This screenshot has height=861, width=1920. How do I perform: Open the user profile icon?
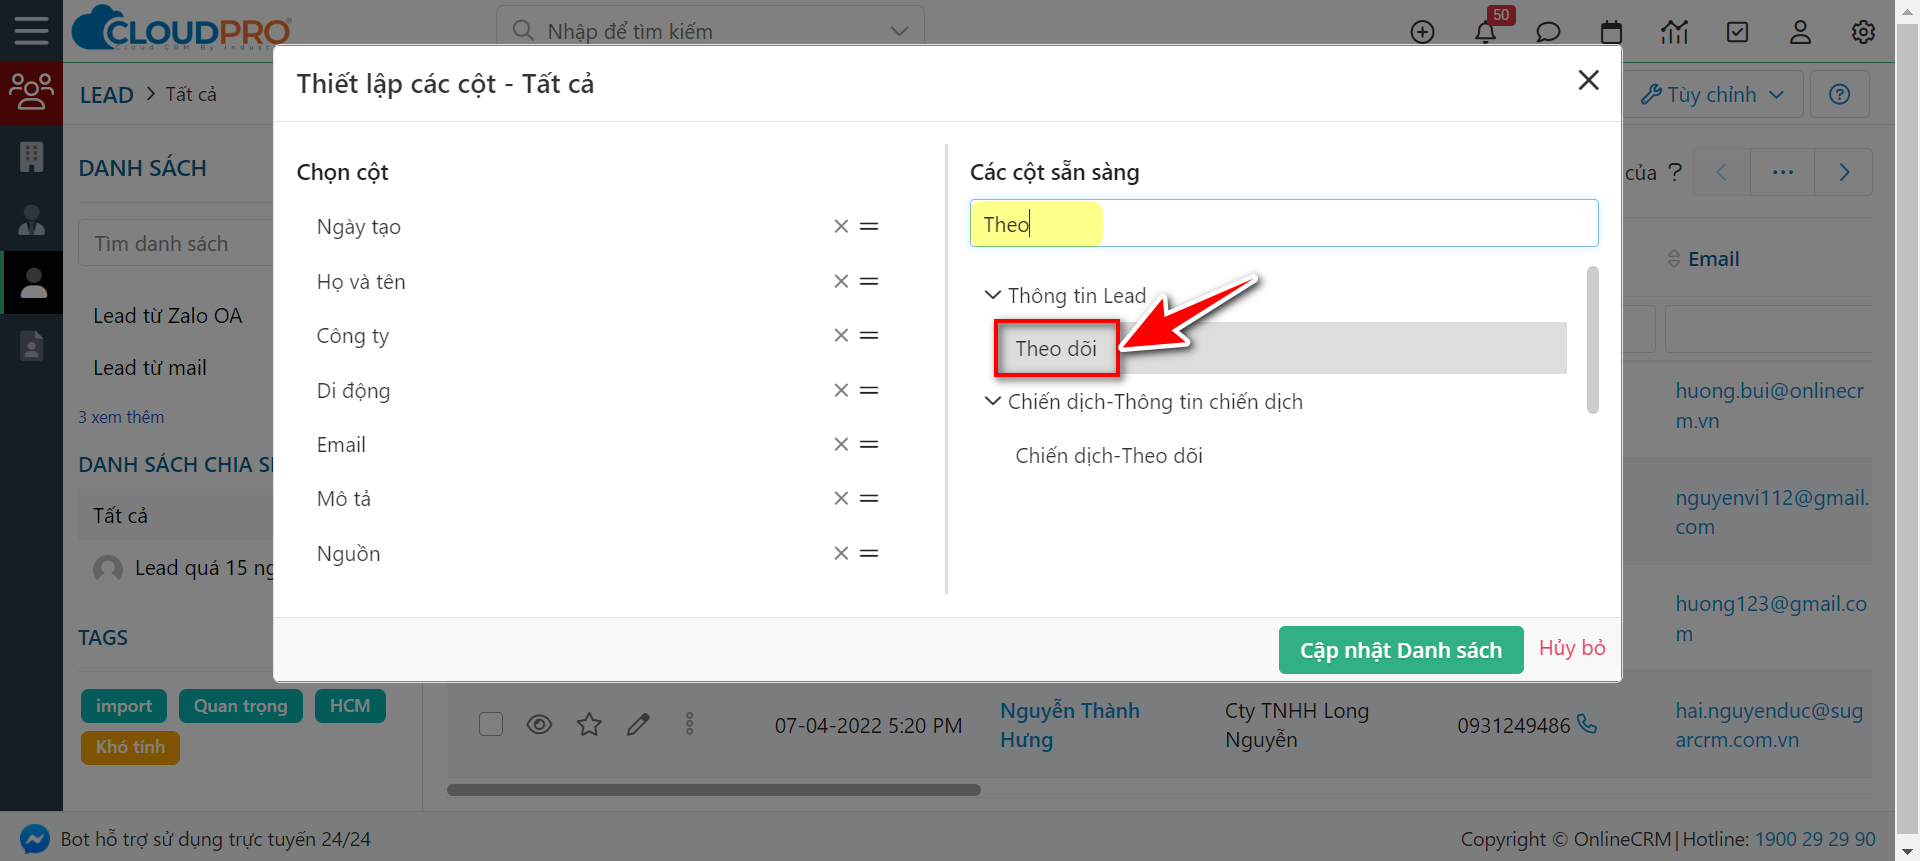click(x=1800, y=32)
